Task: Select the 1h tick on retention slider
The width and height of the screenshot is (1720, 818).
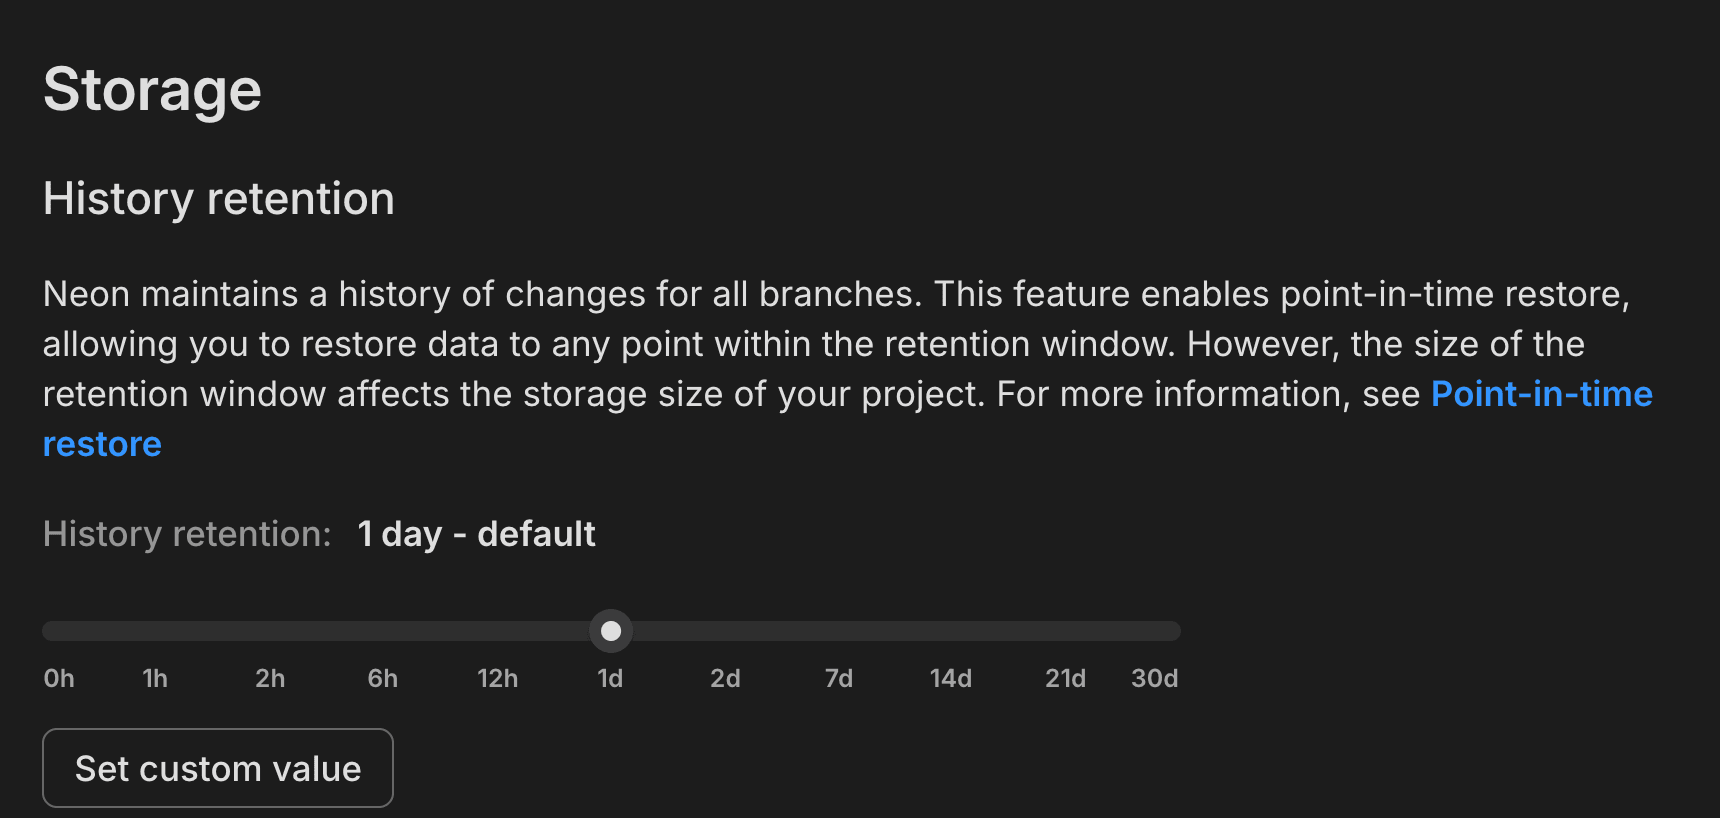Action: point(155,631)
